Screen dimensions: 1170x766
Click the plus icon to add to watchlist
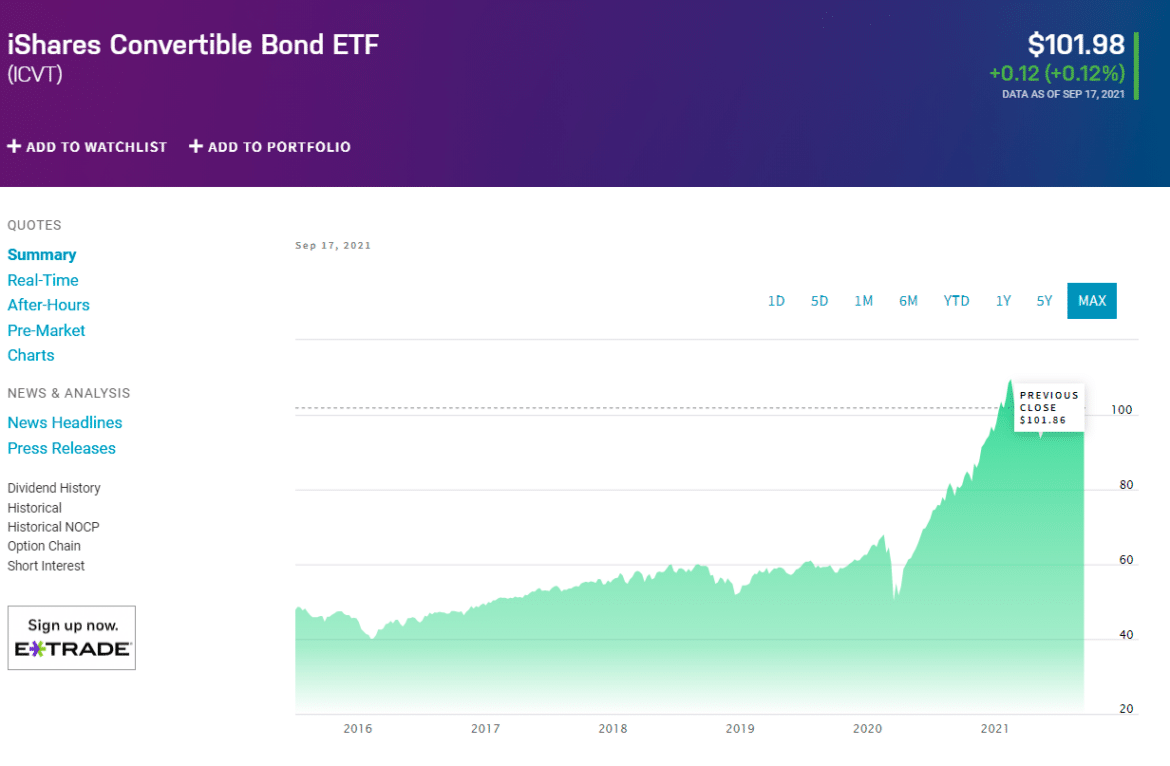(x=14, y=146)
